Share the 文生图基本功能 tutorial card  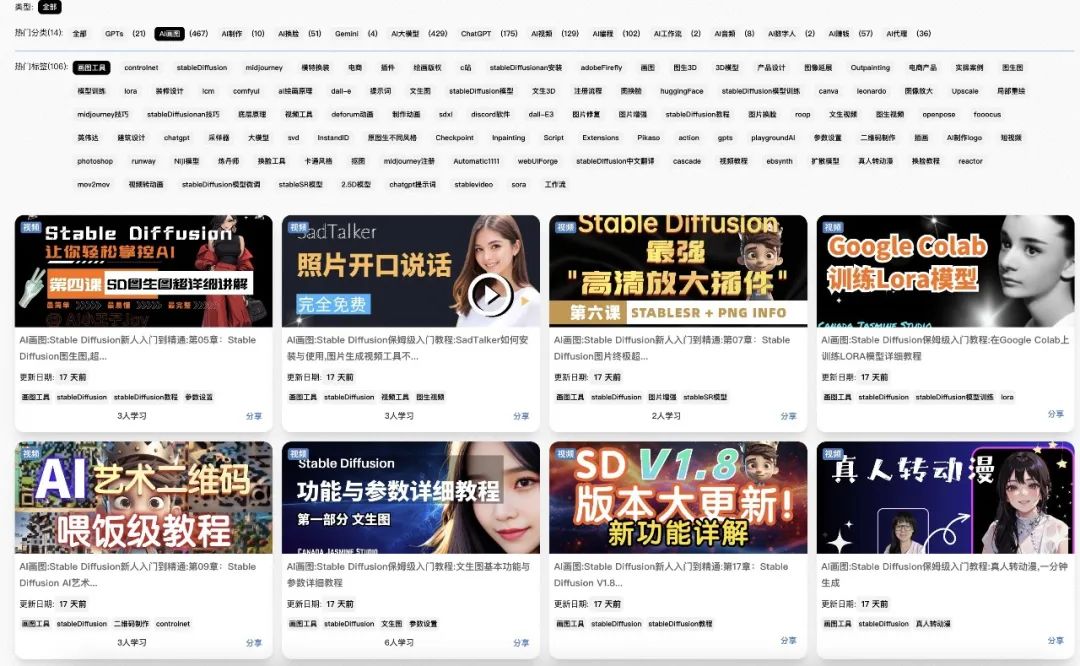pos(521,643)
